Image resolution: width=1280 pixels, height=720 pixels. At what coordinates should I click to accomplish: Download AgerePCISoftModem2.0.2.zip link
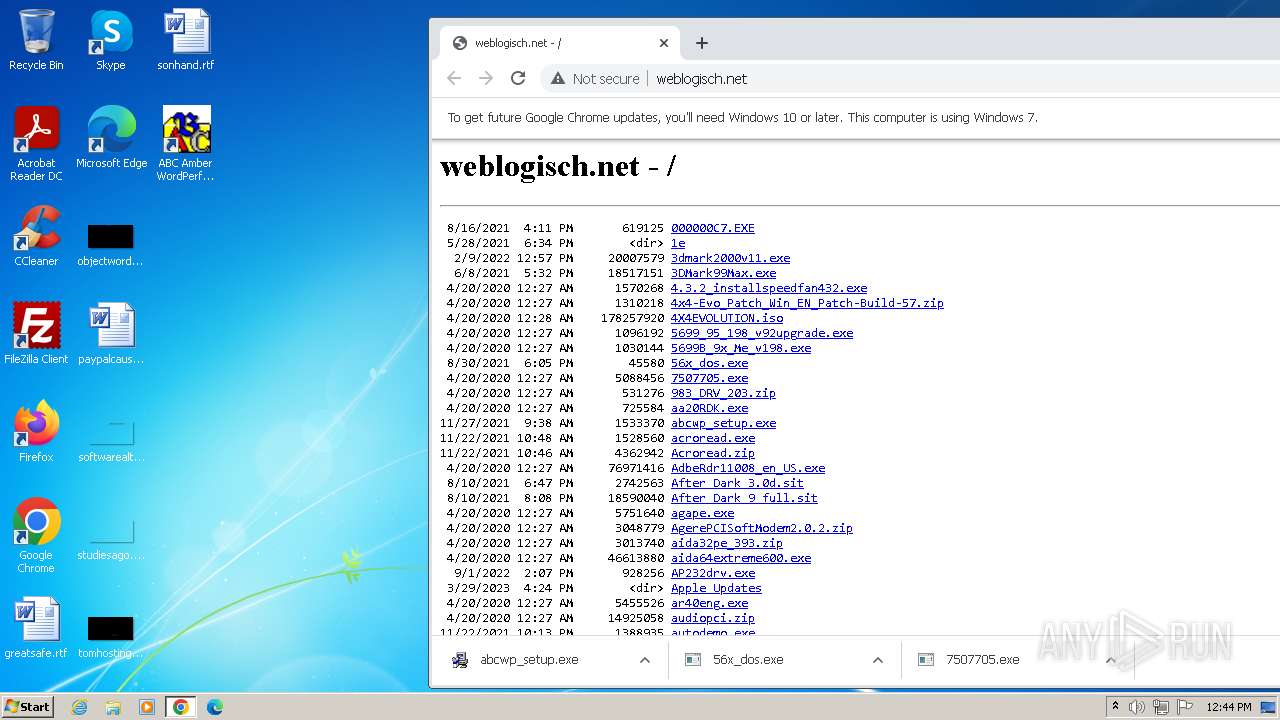click(x=762, y=528)
